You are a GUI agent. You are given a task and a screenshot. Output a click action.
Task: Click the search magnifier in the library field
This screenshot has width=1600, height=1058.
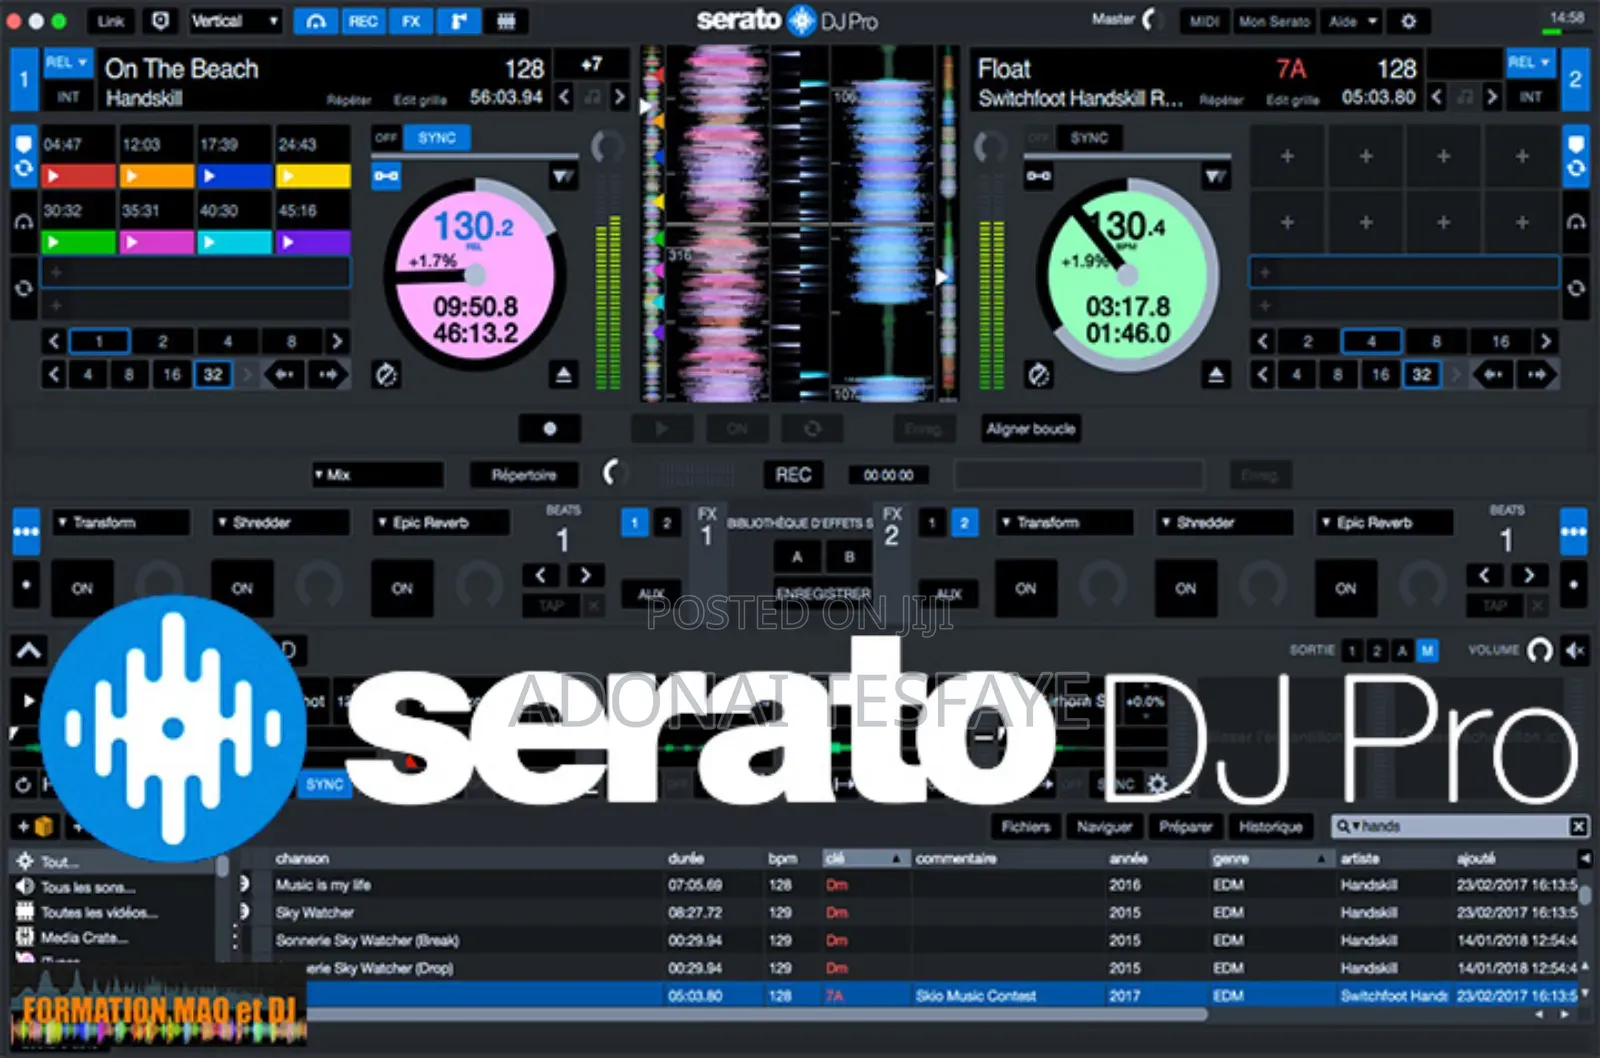[x=1345, y=827]
